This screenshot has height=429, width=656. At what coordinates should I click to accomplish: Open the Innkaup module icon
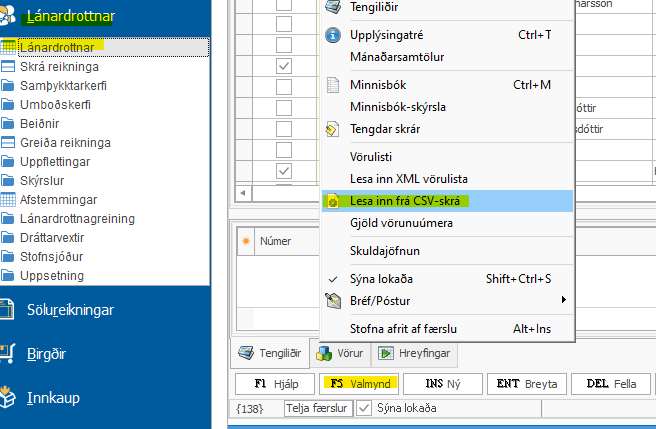11,397
